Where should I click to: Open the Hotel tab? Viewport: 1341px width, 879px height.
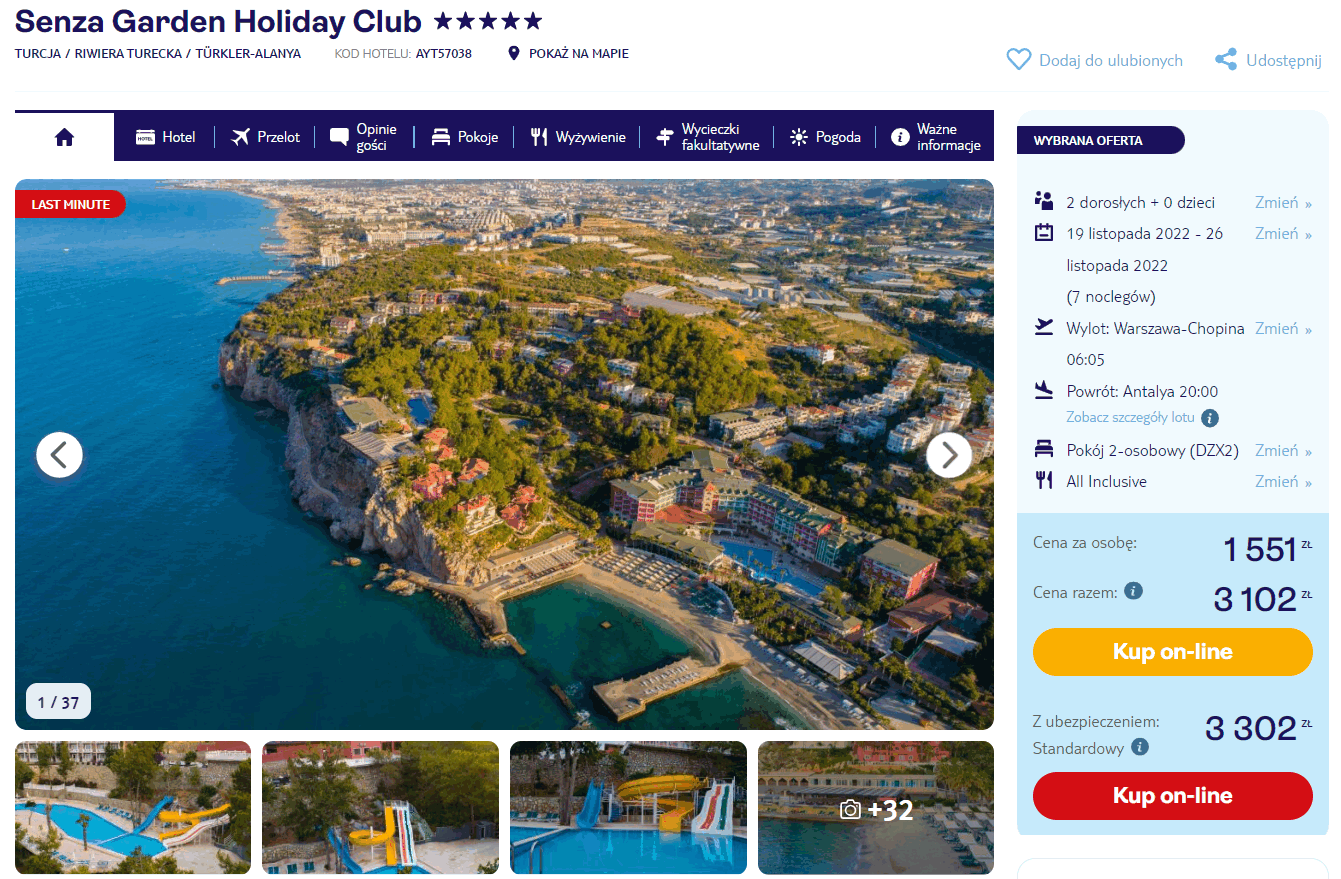coord(166,137)
